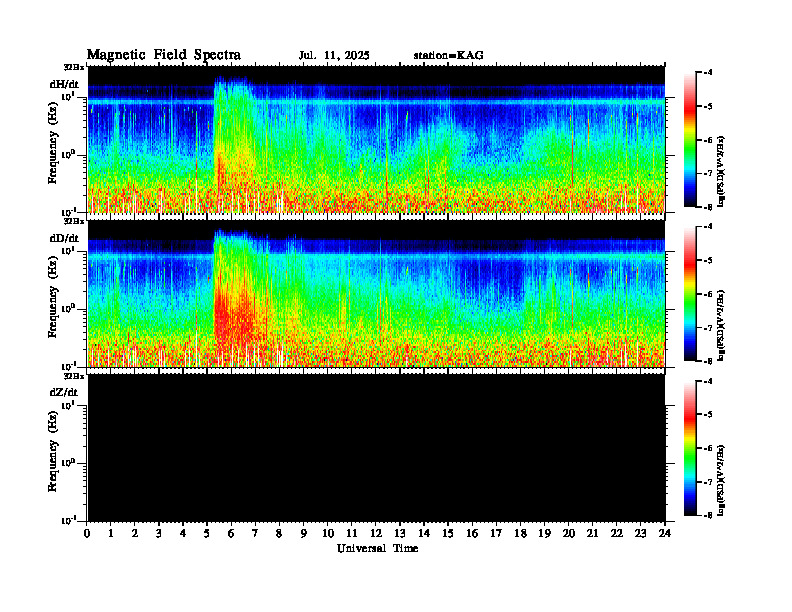
Task: Click hour tick label 9 on time axis
Action: click(304, 534)
